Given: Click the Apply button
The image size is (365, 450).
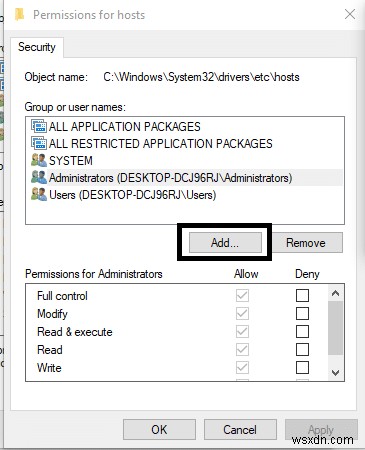Looking at the screenshot, I should pyautogui.click(x=321, y=429).
